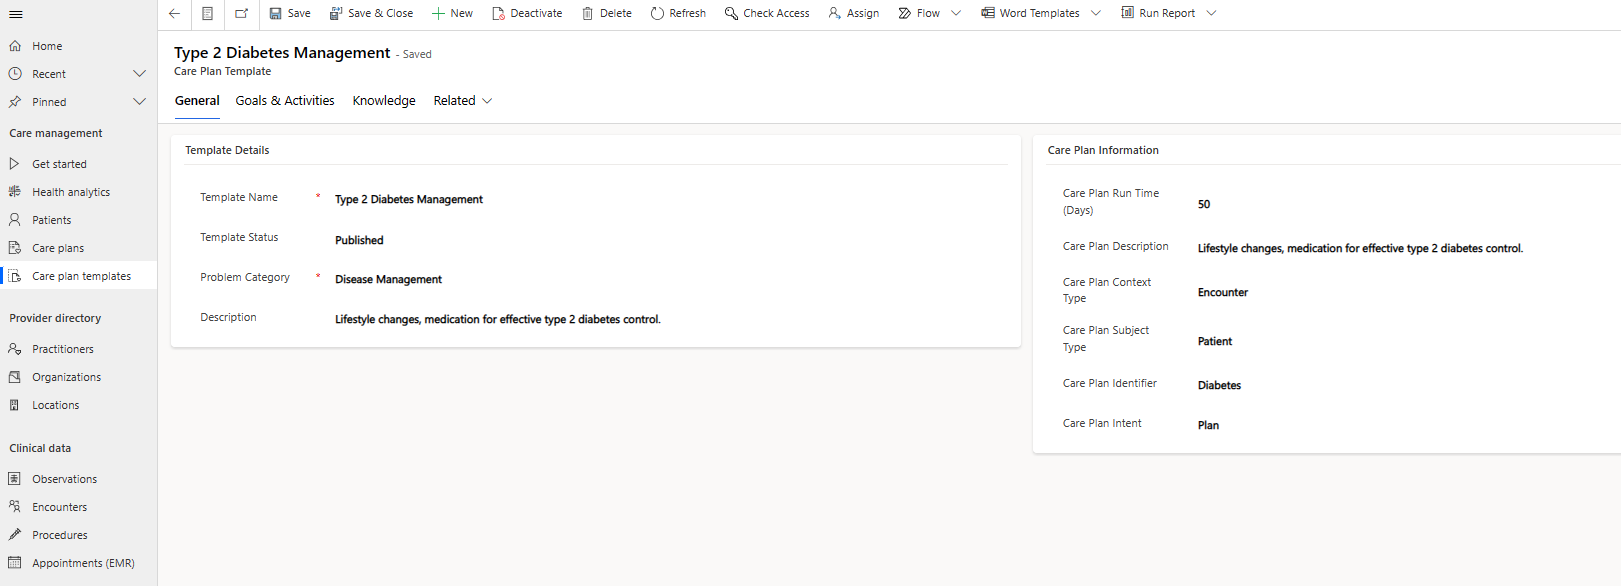1621x586 pixels.
Task: Open Organizations list
Action: (x=78, y=377)
